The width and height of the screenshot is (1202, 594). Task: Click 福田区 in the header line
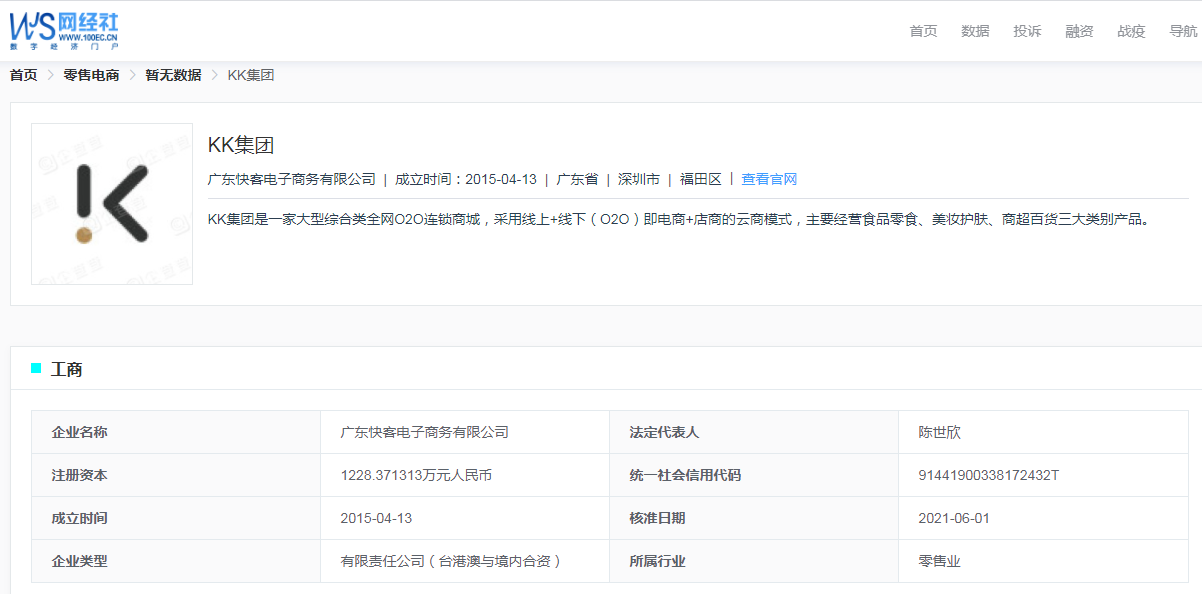click(701, 179)
